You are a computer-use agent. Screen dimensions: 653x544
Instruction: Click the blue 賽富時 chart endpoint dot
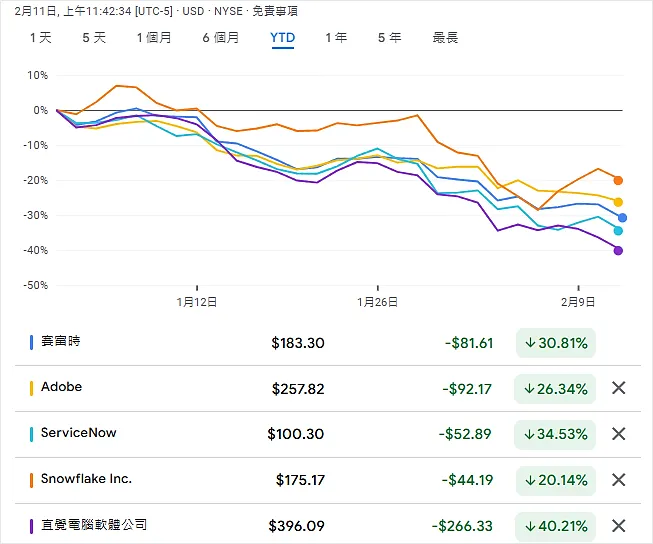(x=622, y=217)
